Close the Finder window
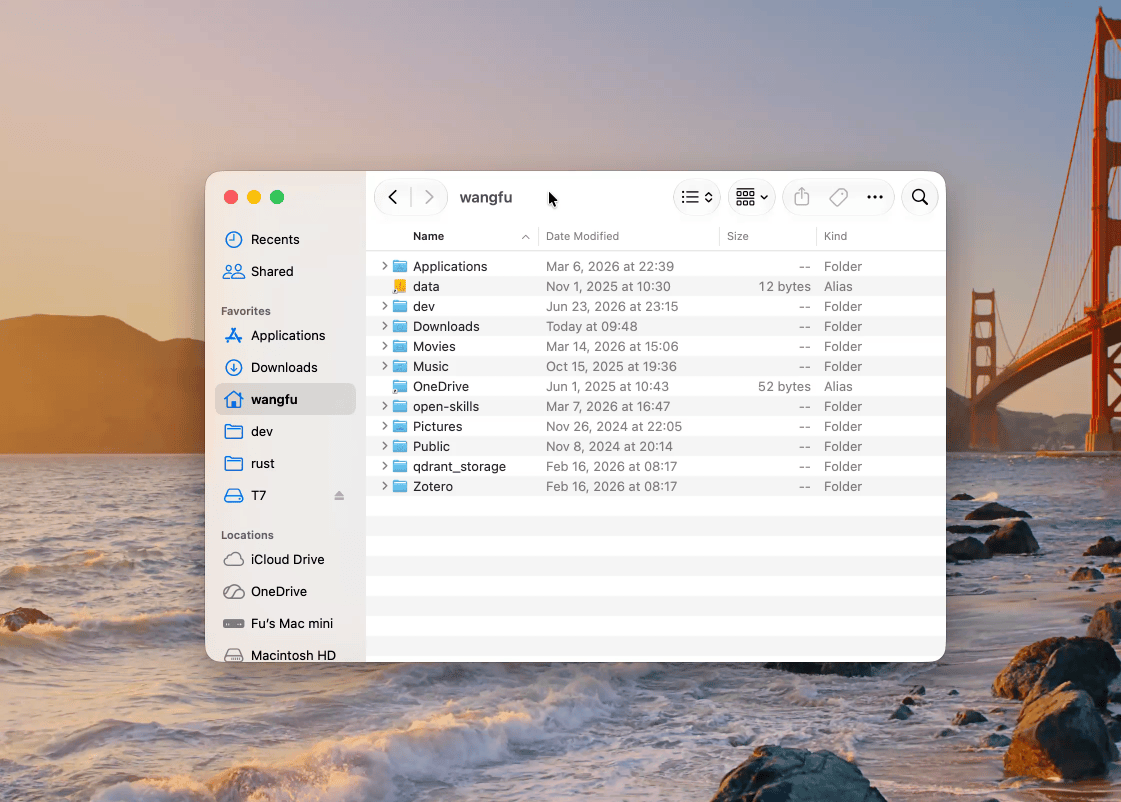1121x802 pixels. point(231,197)
